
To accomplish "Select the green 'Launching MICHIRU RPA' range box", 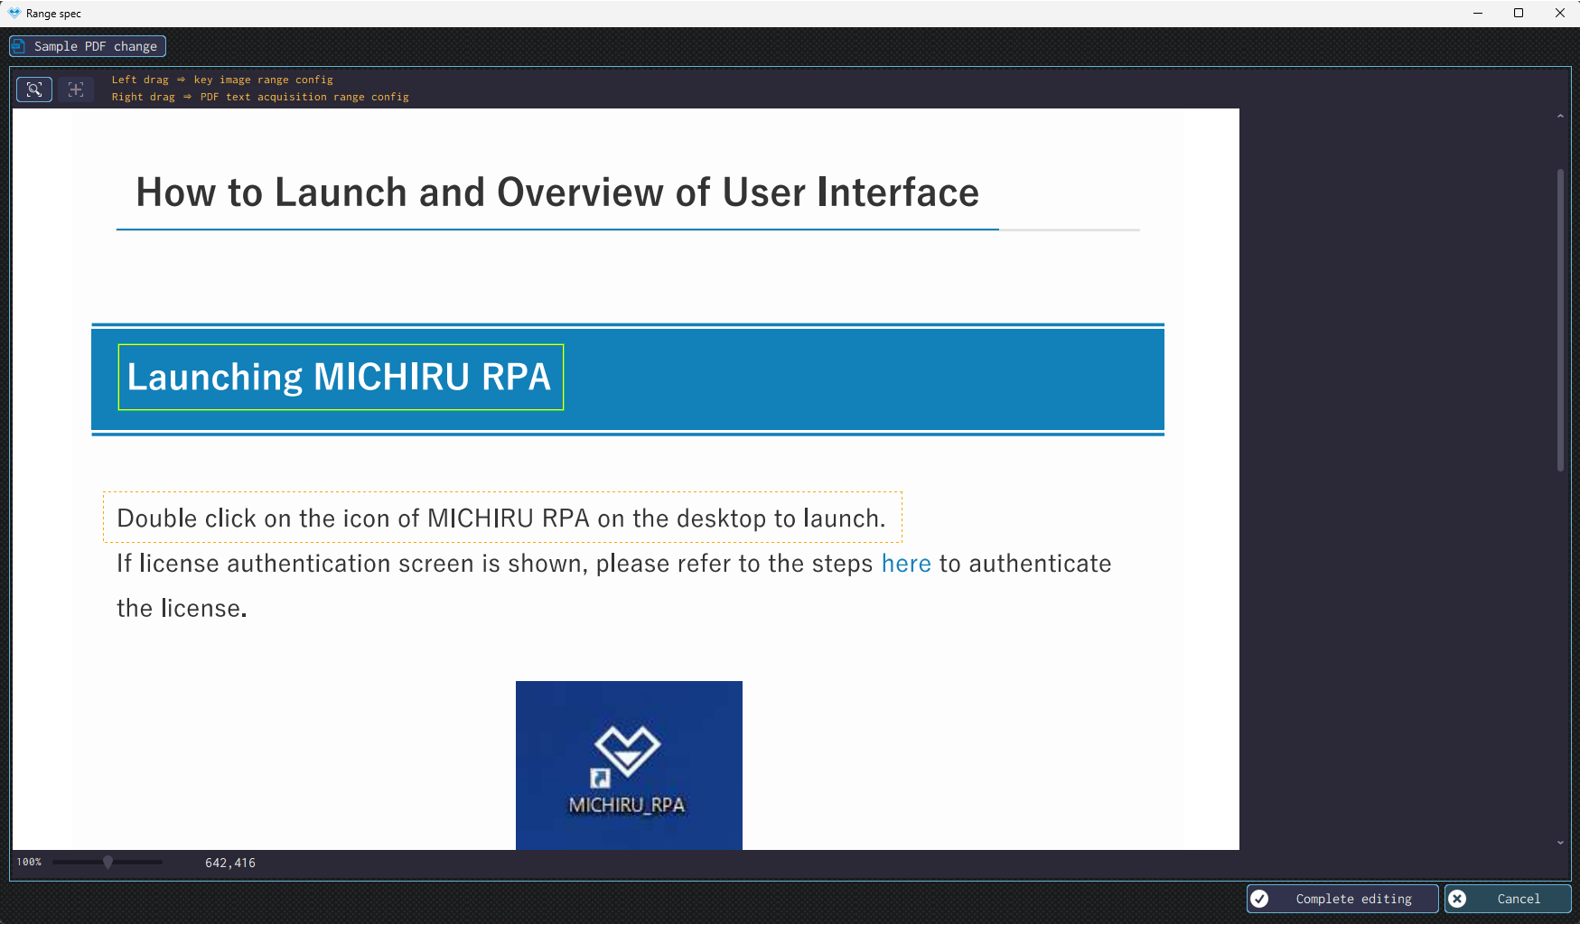I will (x=340, y=377).
